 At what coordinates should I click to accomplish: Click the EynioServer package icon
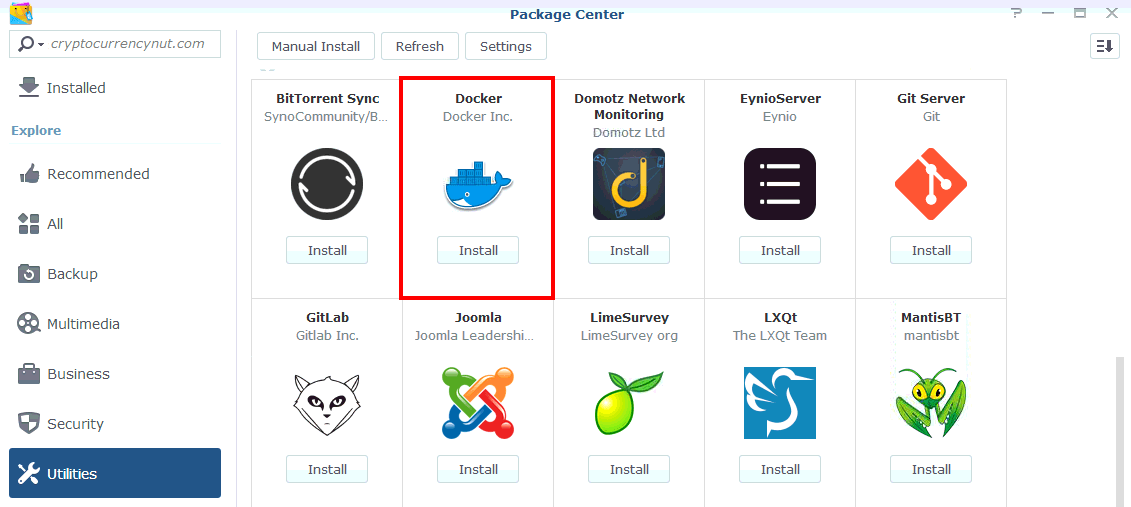pos(780,184)
